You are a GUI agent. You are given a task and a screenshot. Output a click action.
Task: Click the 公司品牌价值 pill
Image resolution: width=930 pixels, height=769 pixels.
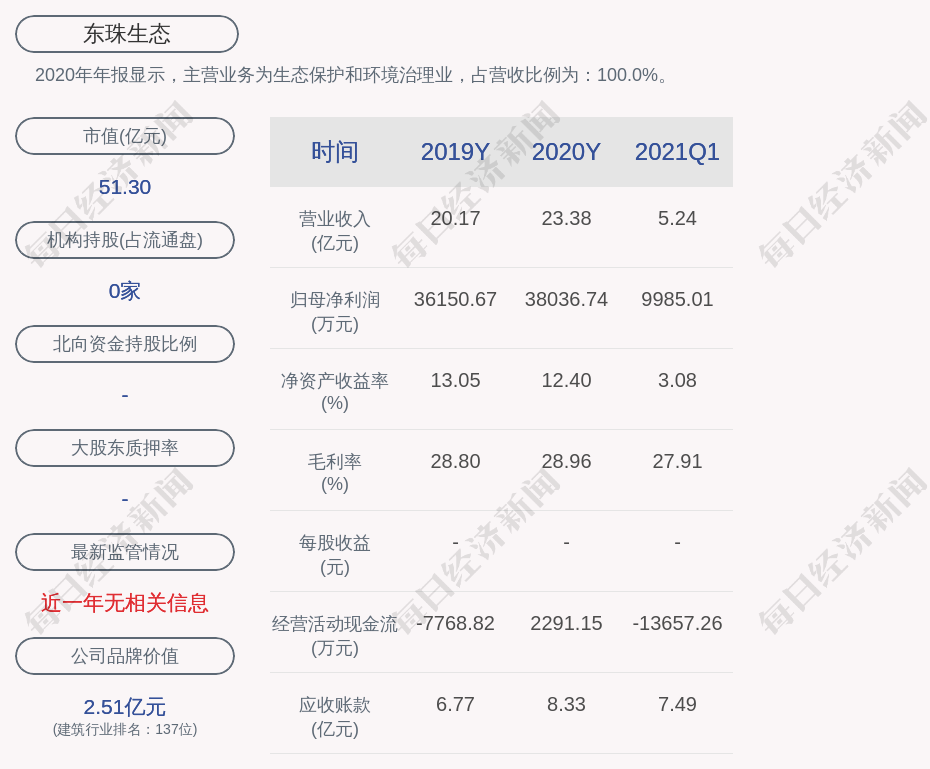[x=125, y=656]
